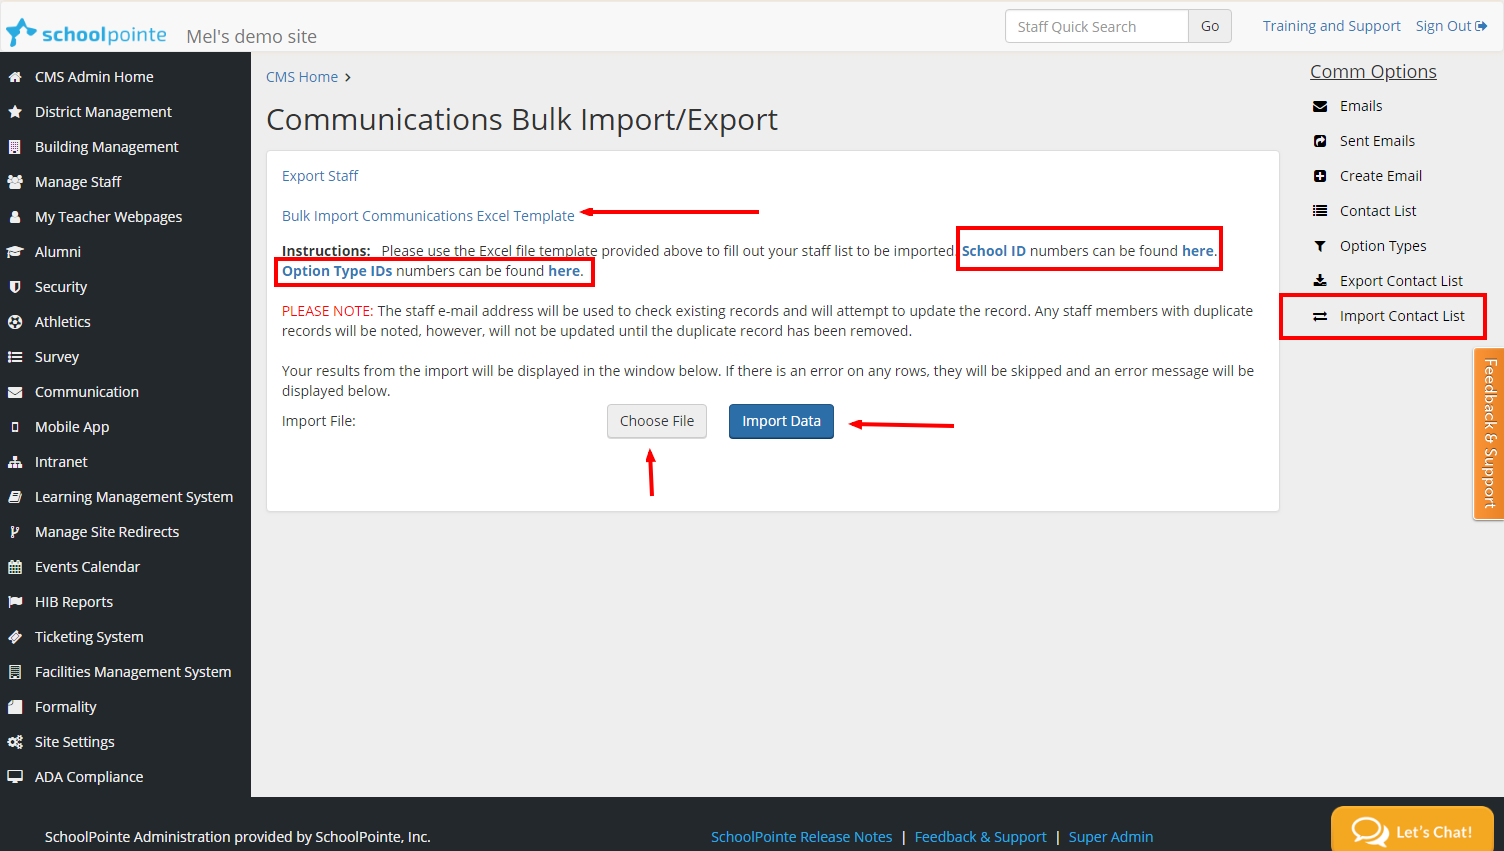Click the gears icon for Site Settings
This screenshot has height=851, width=1504.
coord(15,742)
